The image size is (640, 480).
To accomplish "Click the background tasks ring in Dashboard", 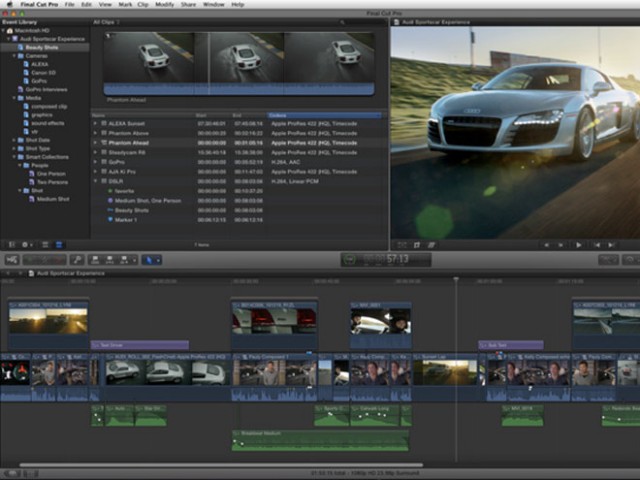I will tap(349, 260).
